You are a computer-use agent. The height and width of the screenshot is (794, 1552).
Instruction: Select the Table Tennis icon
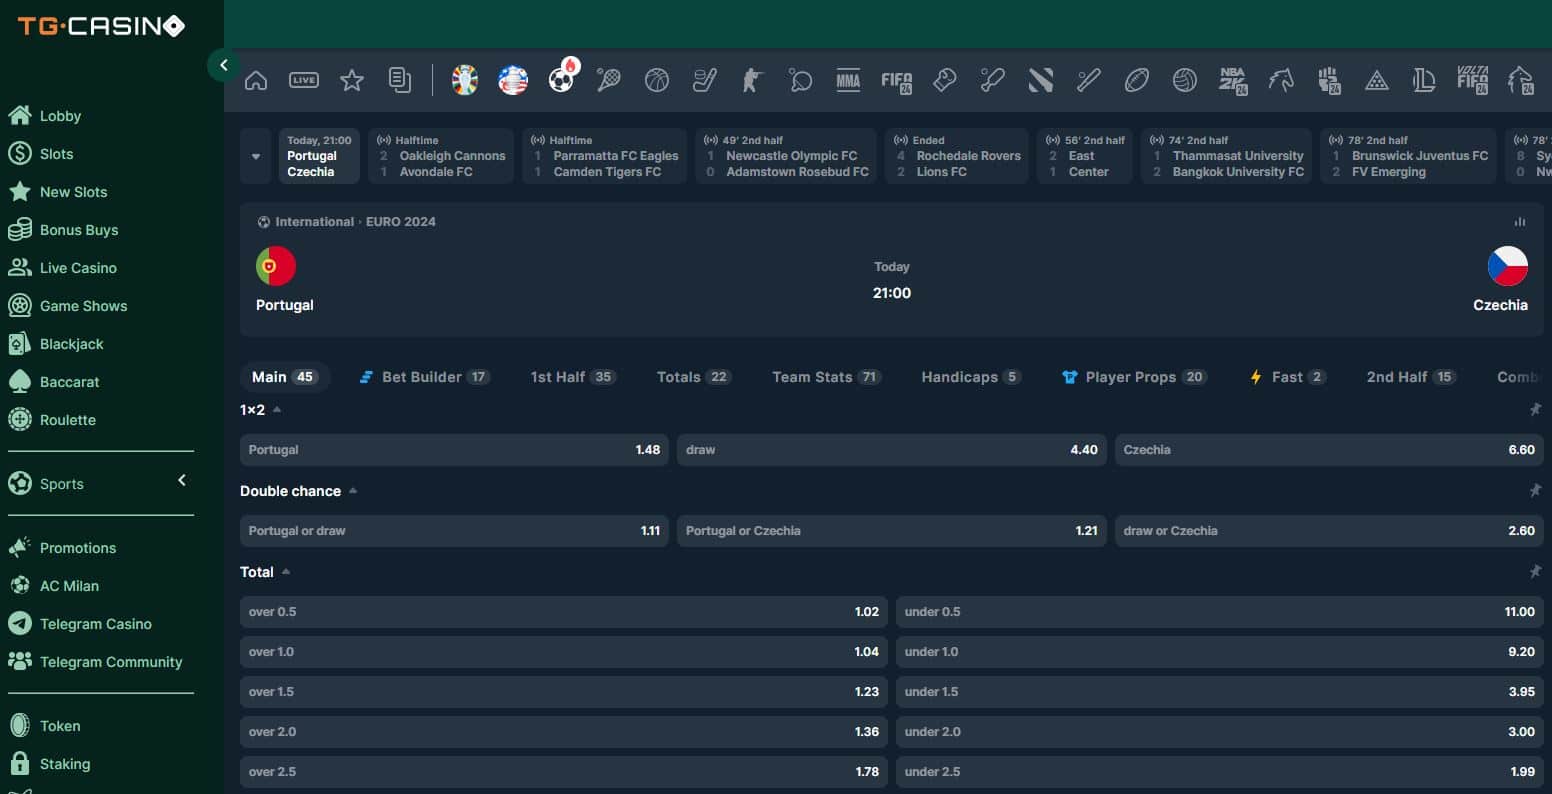(x=800, y=80)
